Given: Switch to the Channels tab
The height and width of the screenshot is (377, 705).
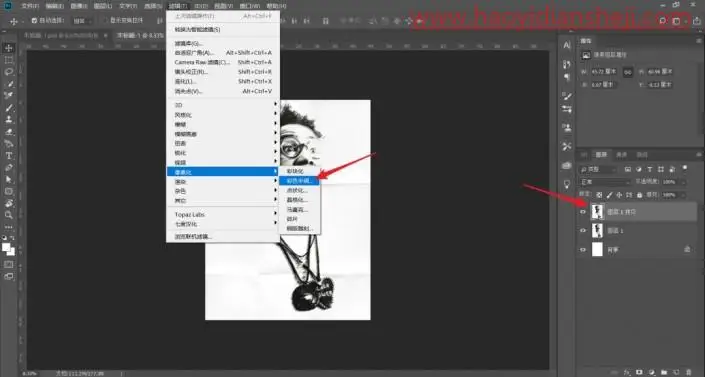Looking at the screenshot, I should coord(621,154).
